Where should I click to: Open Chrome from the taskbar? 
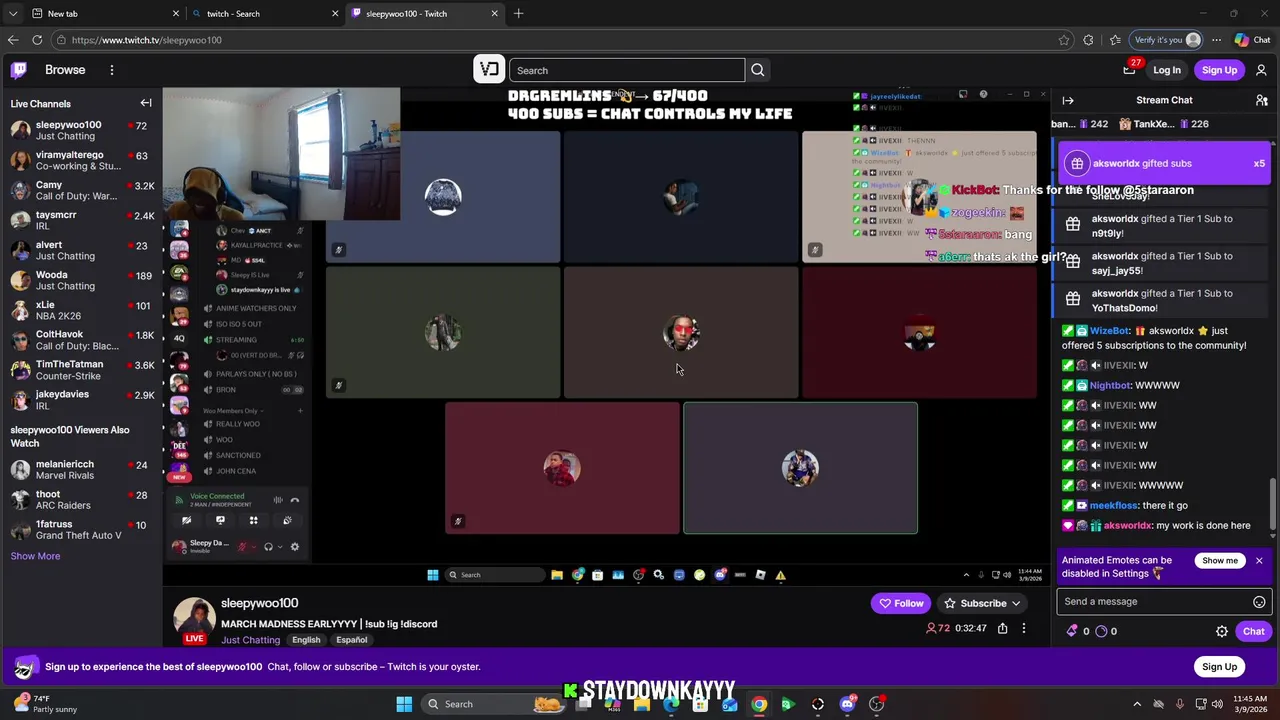(x=759, y=704)
